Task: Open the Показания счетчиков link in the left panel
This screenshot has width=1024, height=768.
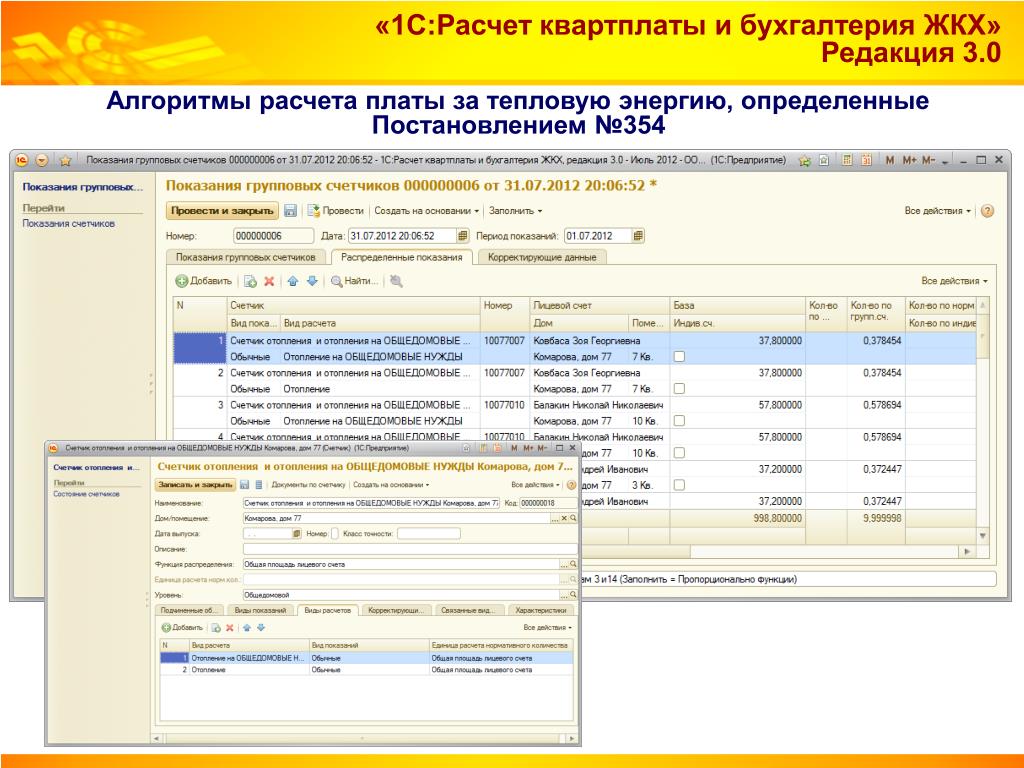Action: pyautogui.click(x=69, y=223)
